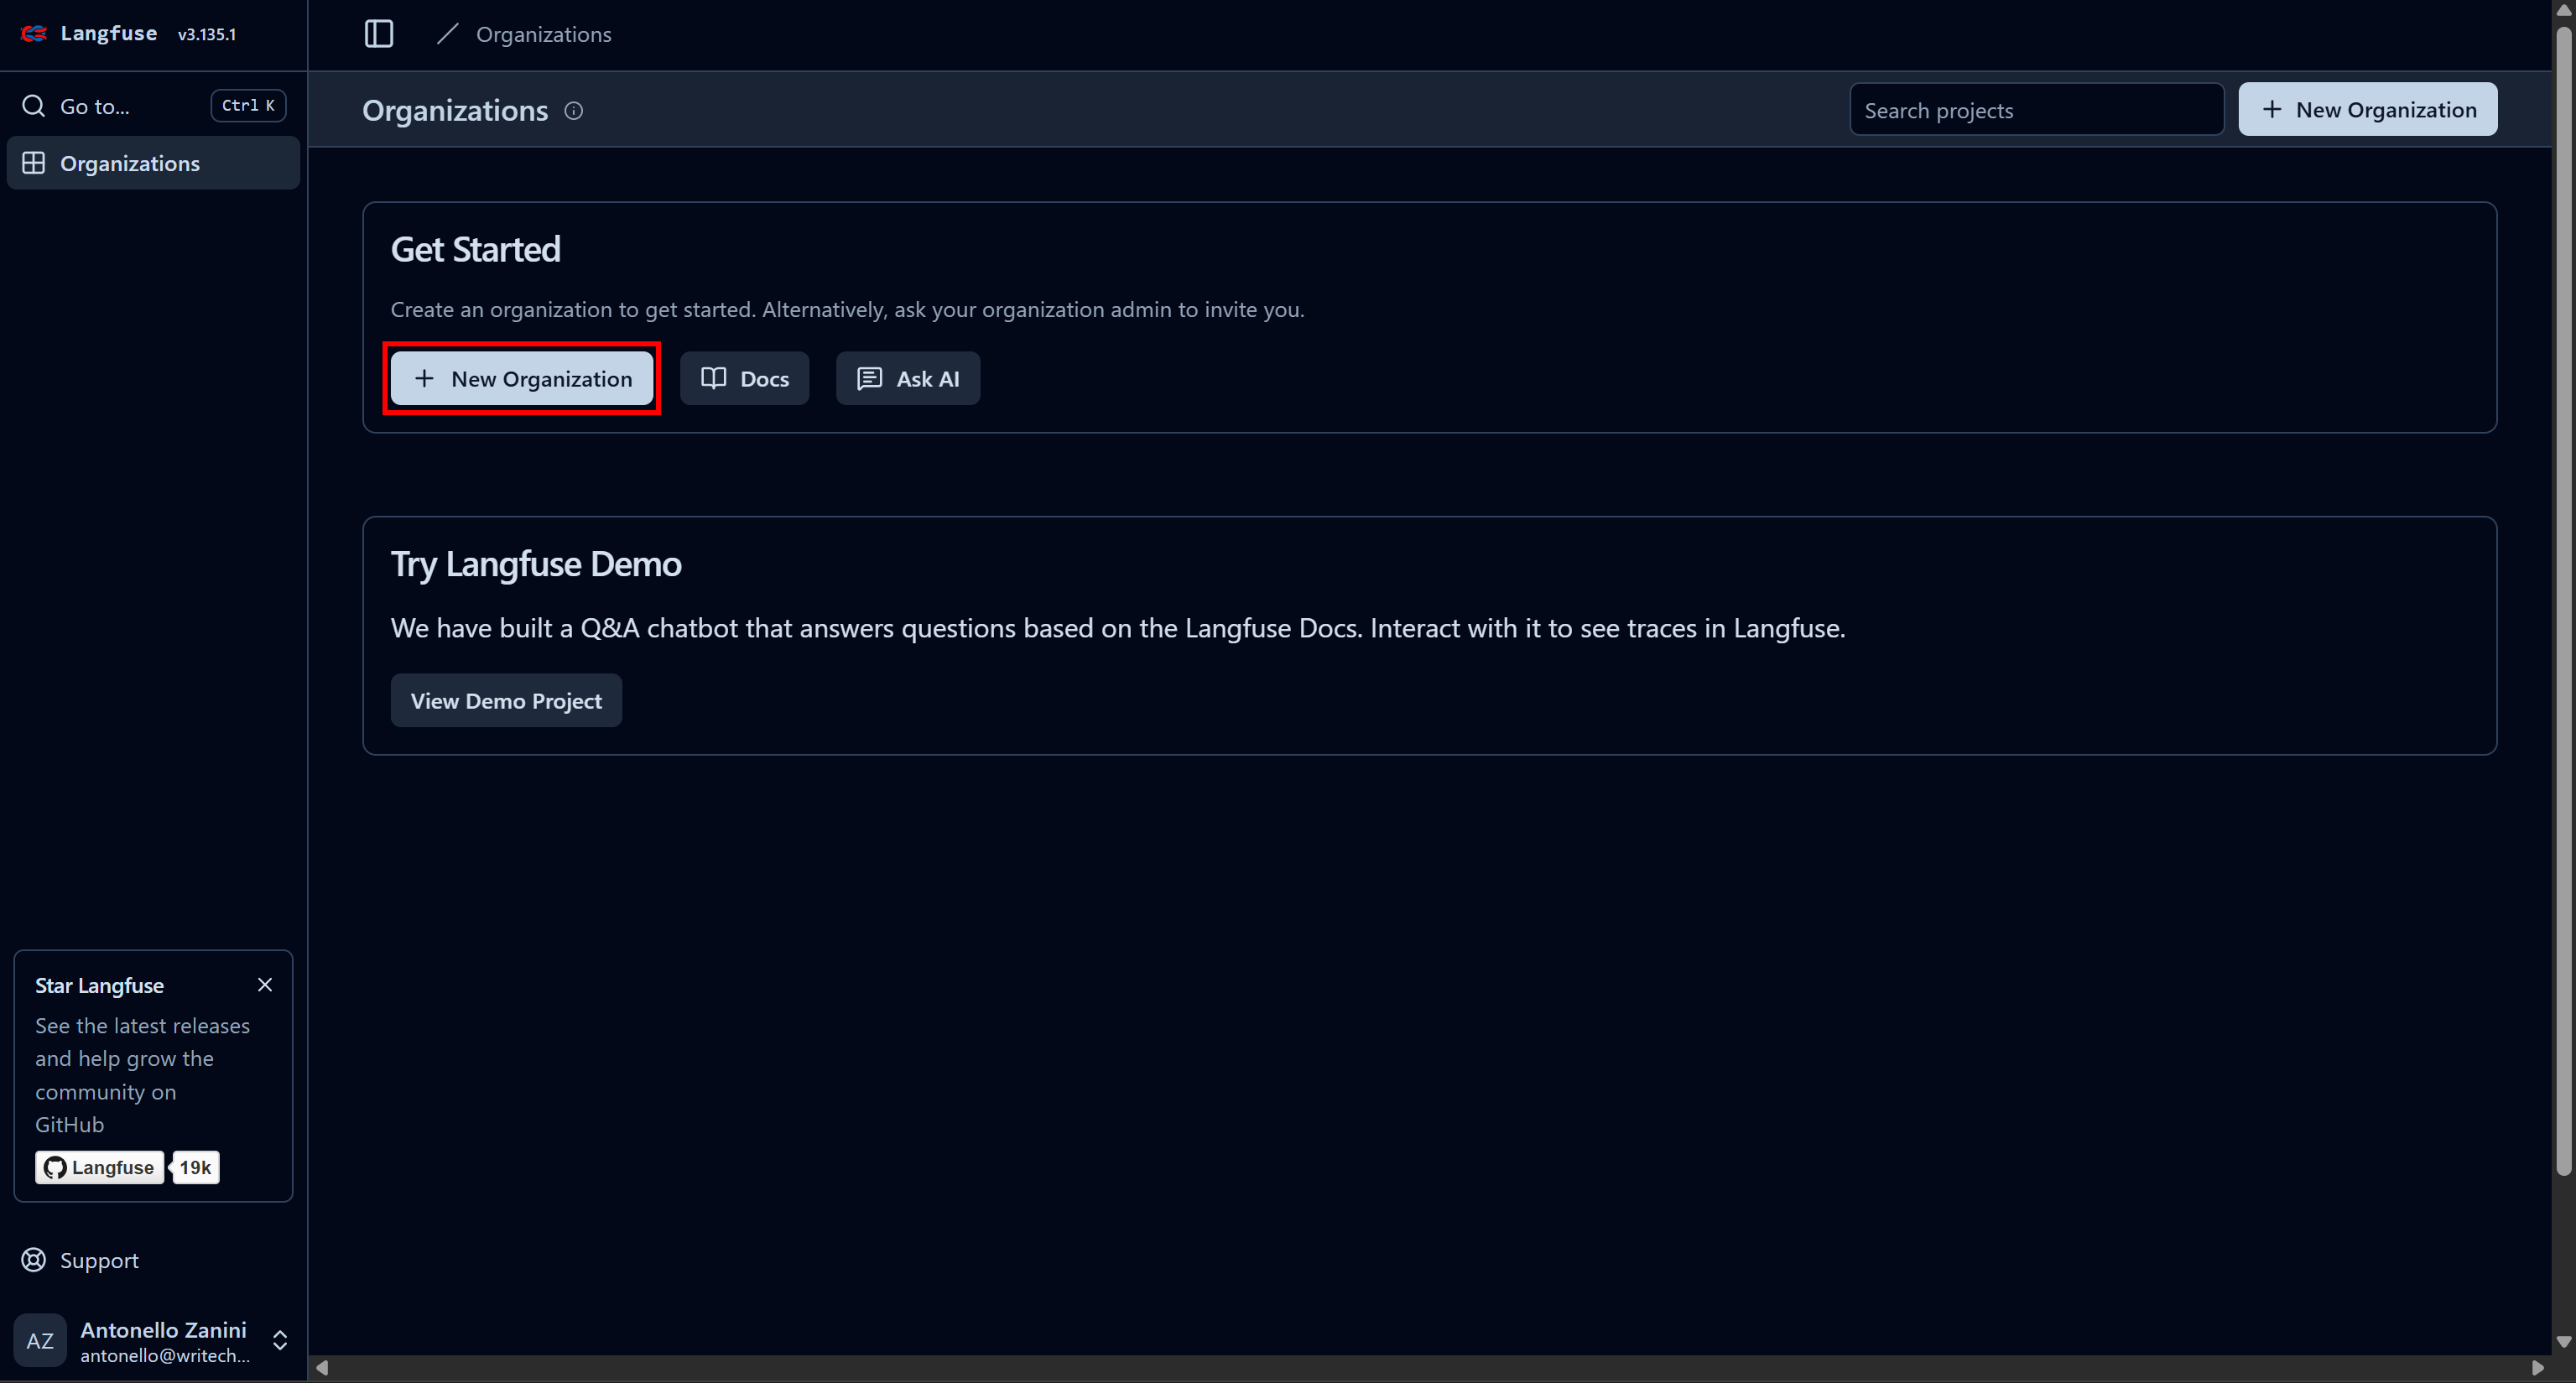Click the Organizations breadcrumb at the top
The image size is (2576, 1383).
pos(543,33)
